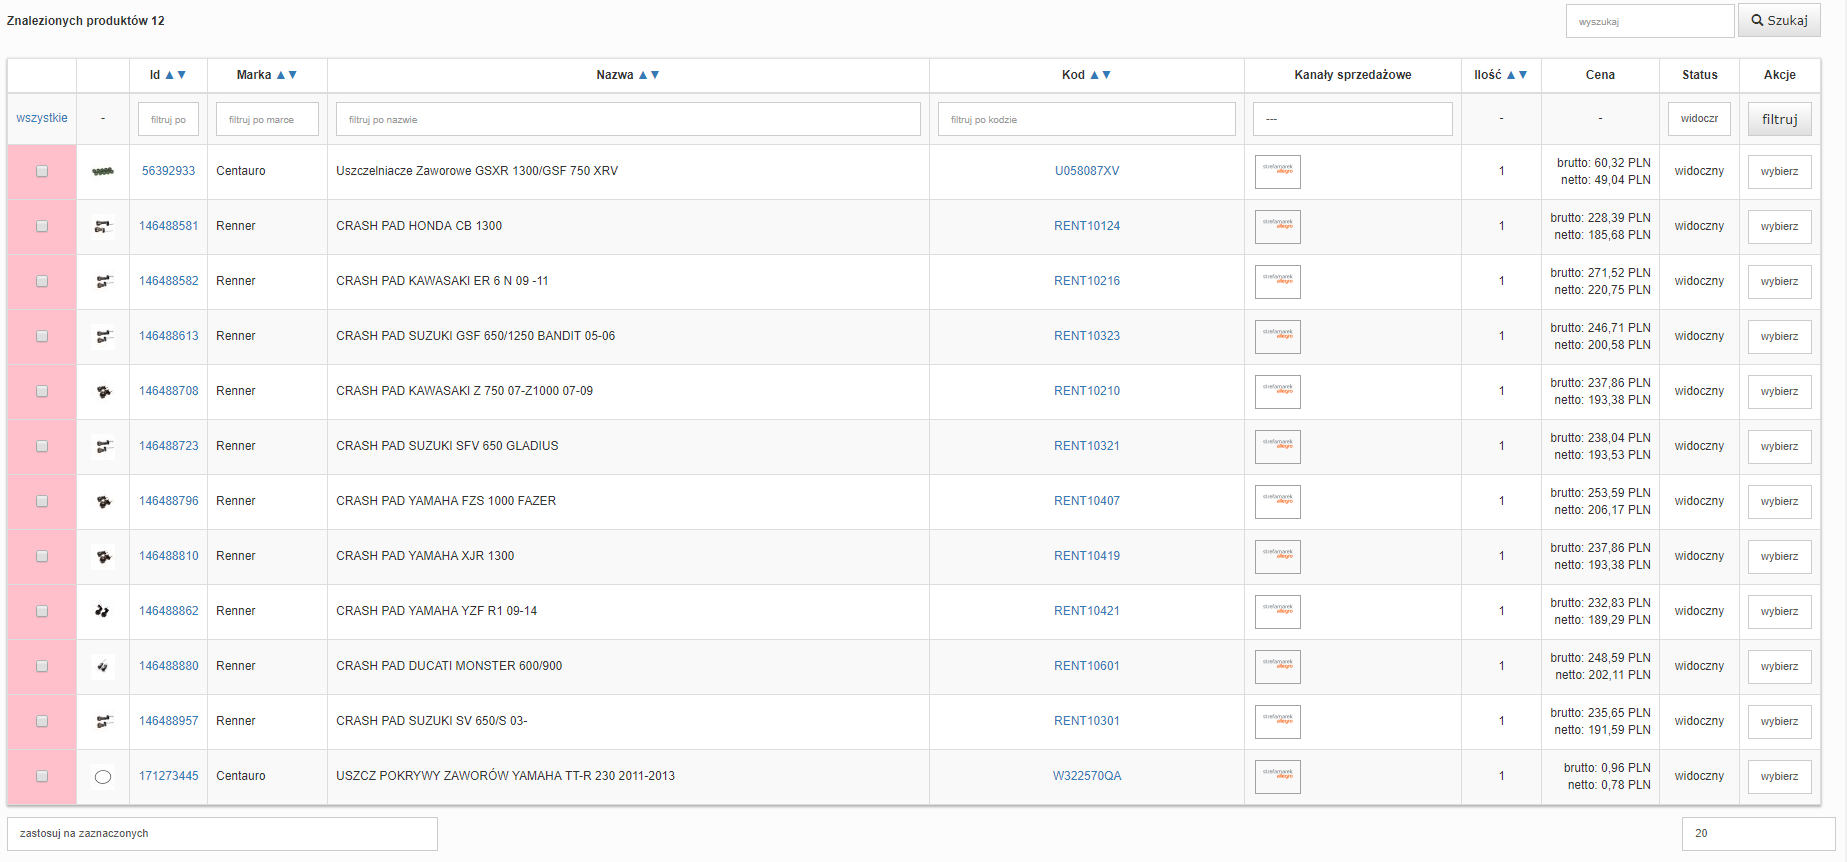Screen dimensions: 1847x862
Task: Open the 'zastosuj na zaznaczonych' bulk action dropdown
Action: pyautogui.click(x=222, y=834)
